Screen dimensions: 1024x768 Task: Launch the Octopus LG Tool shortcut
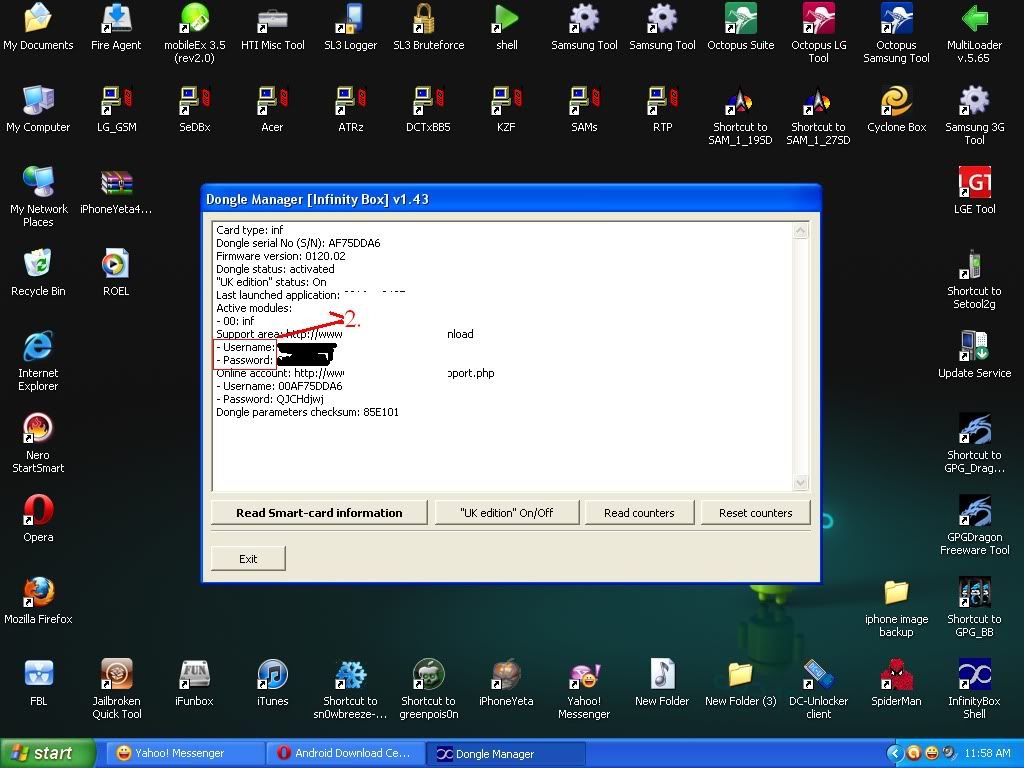click(818, 33)
